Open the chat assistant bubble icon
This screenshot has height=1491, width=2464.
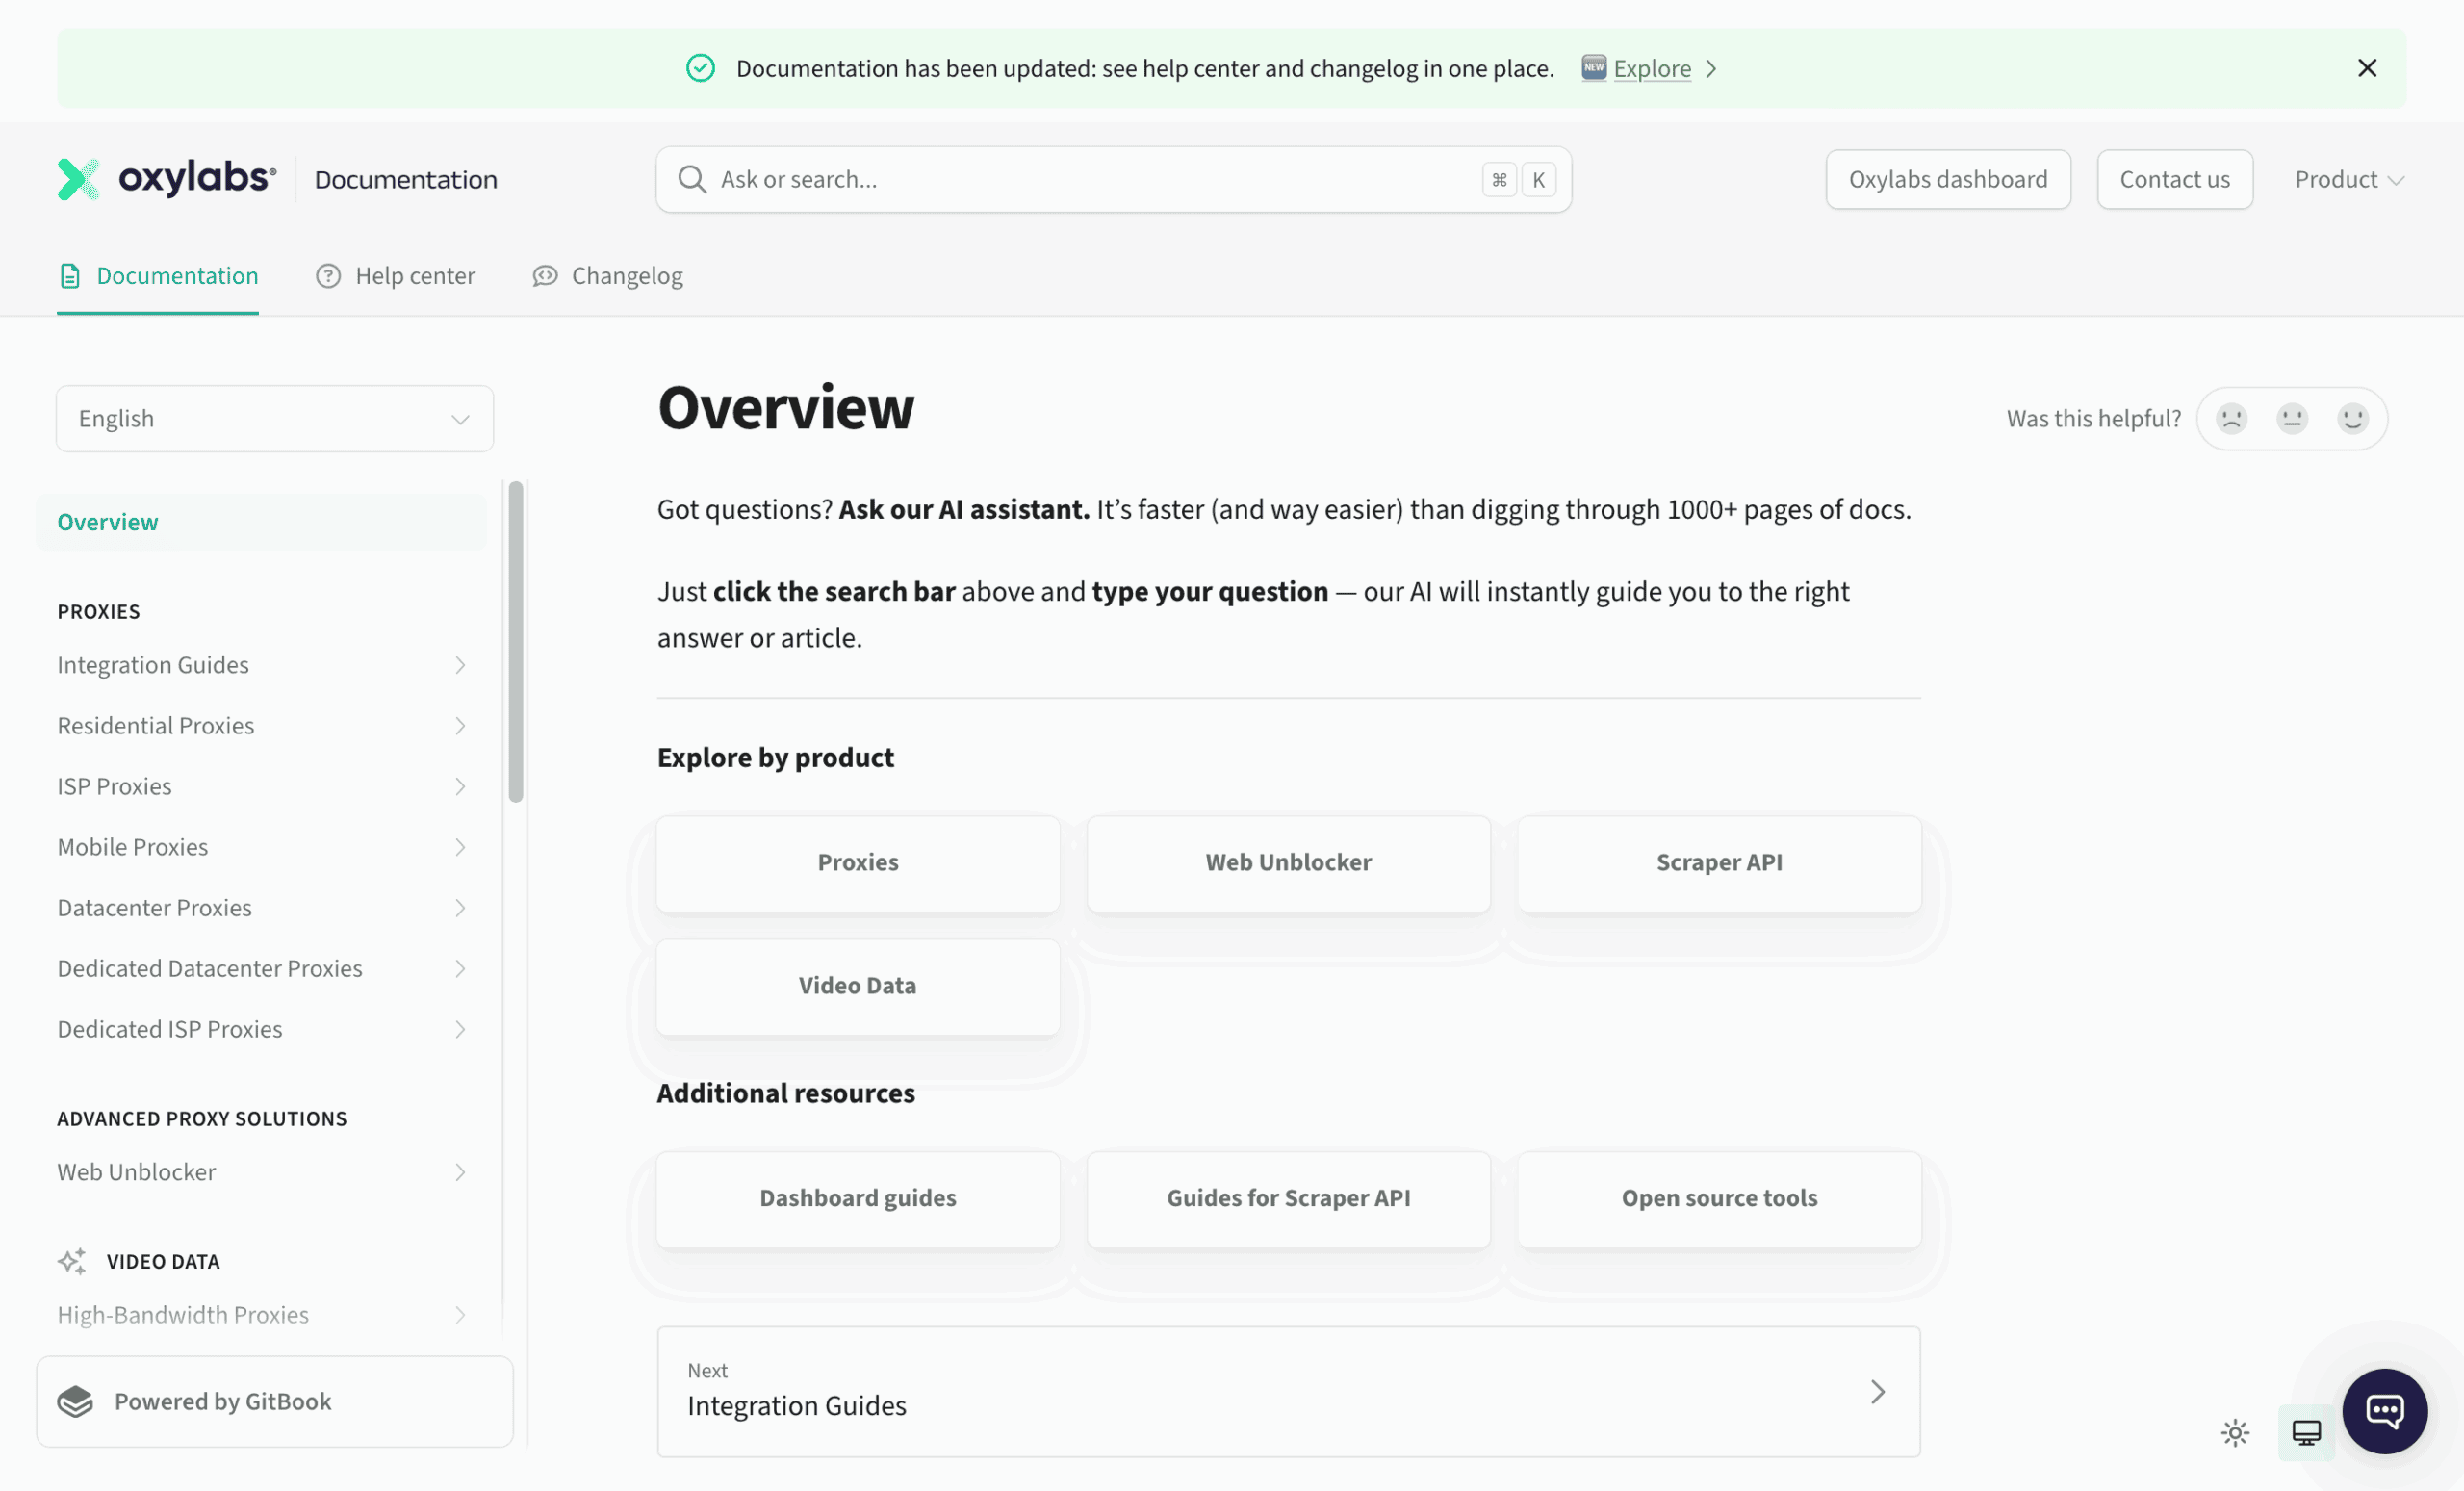2384,1411
